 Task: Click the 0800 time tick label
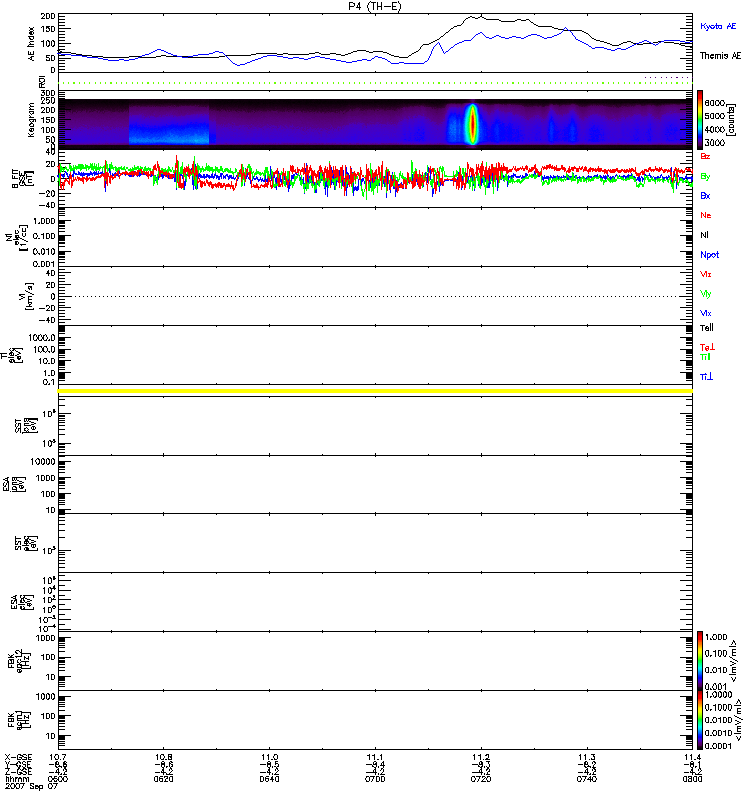click(692, 779)
